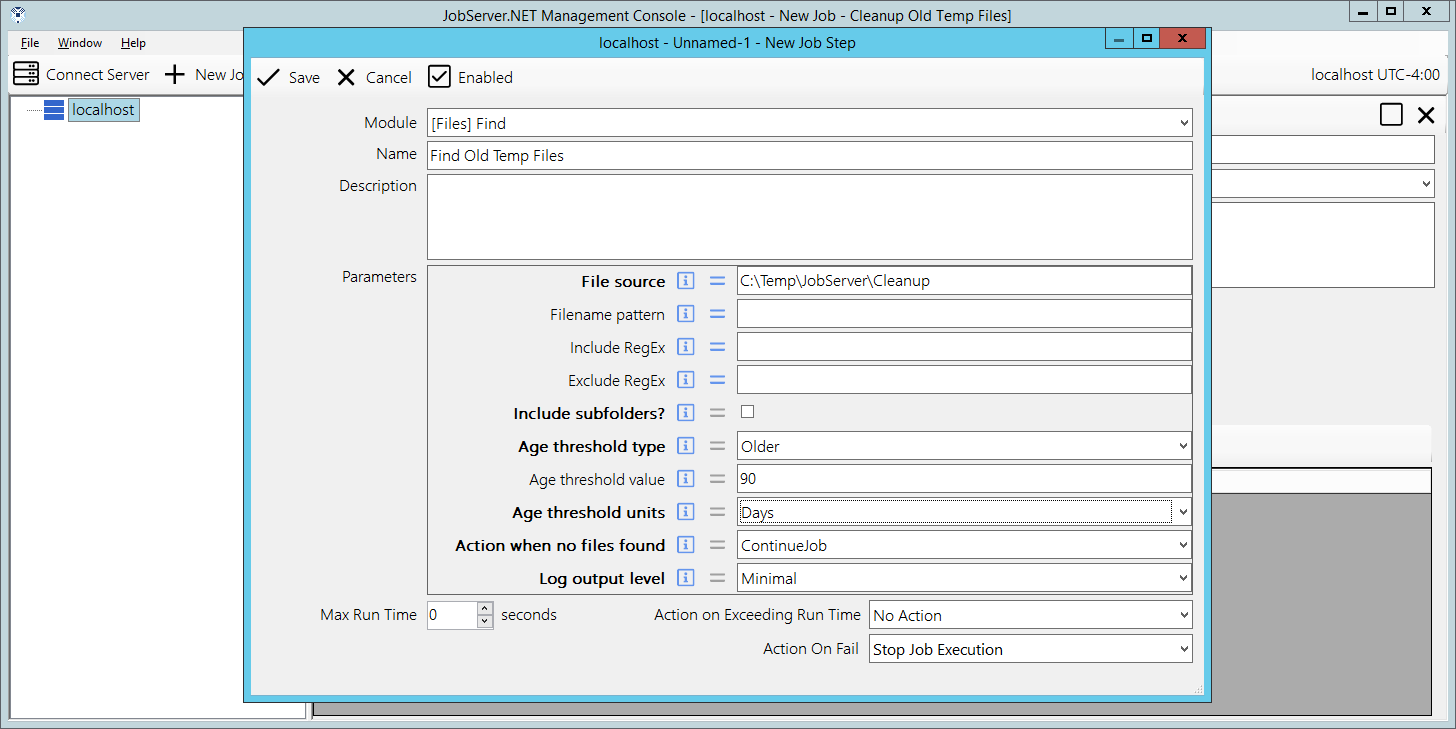
Task: Open info for Age threshold type
Action: tap(685, 446)
